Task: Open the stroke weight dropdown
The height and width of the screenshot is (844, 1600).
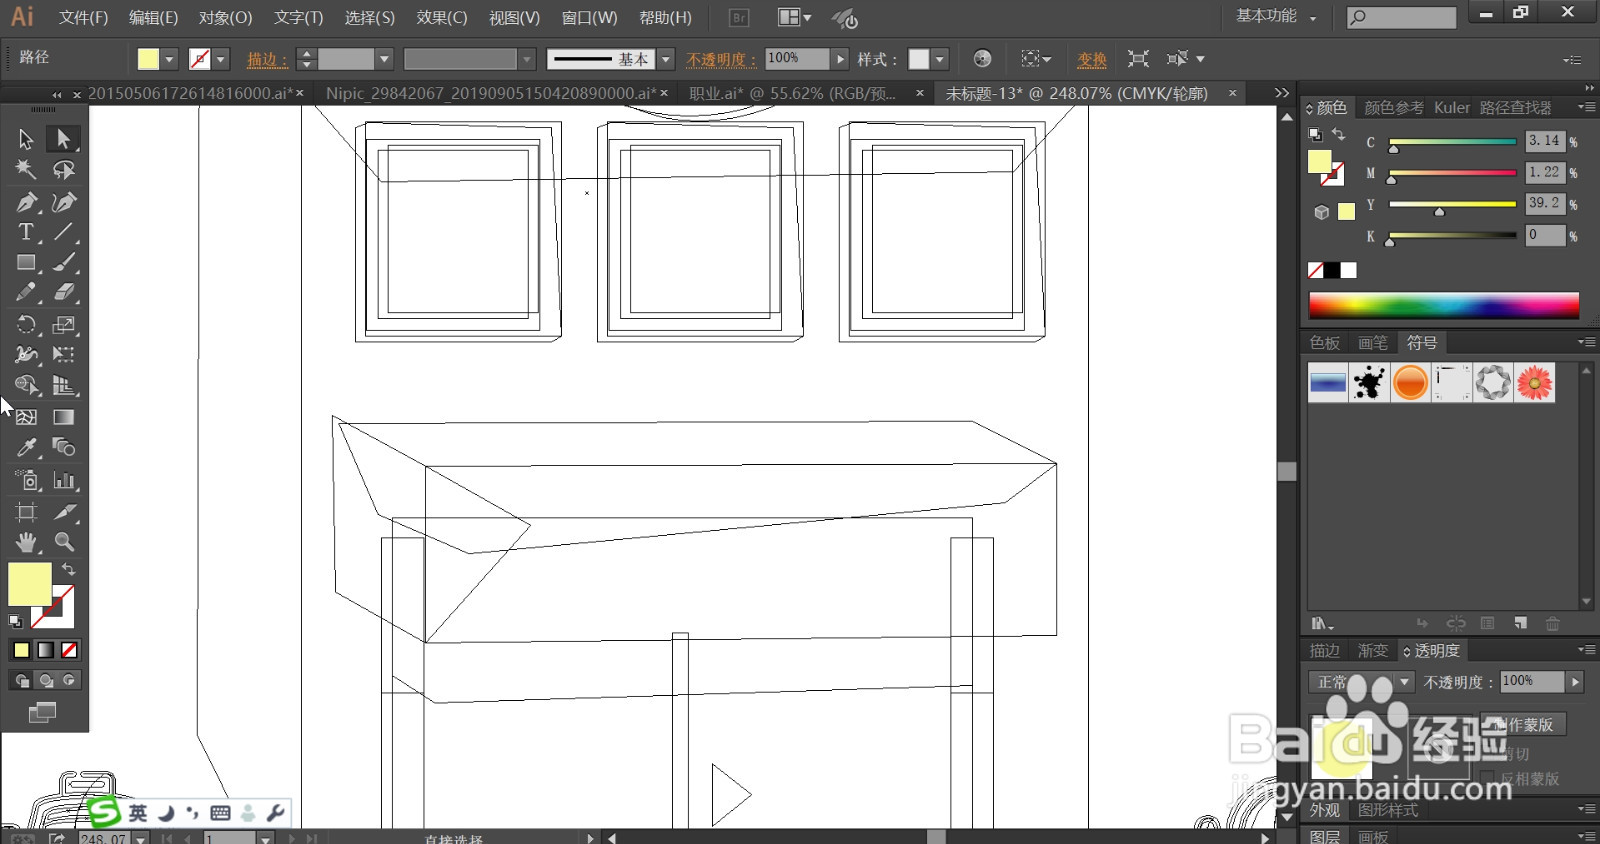Action: (384, 59)
